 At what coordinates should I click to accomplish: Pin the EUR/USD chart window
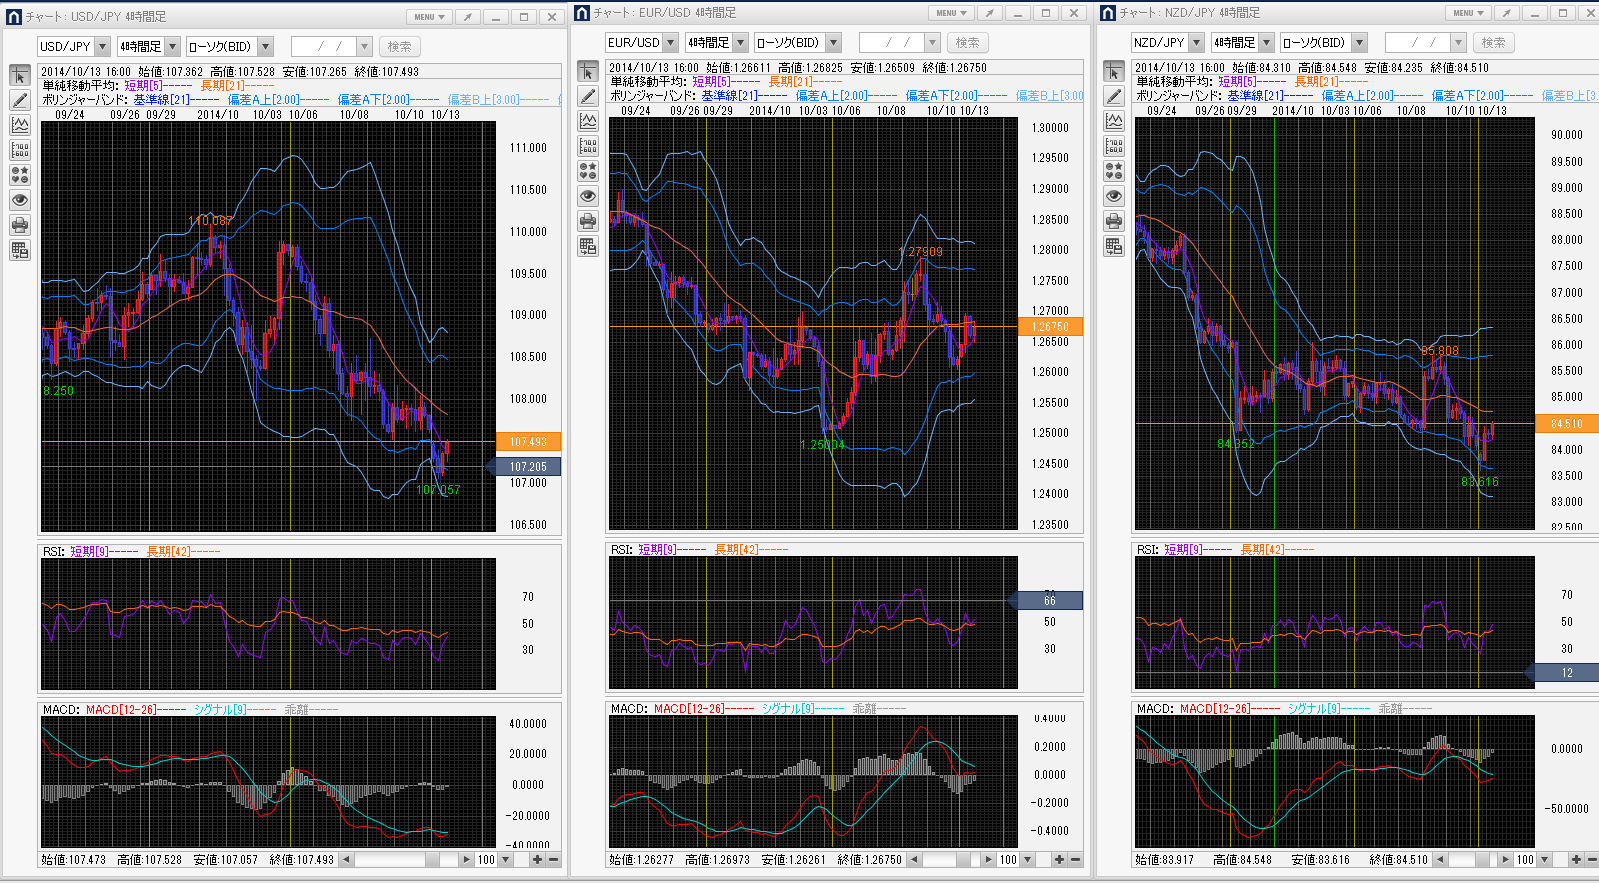(989, 13)
